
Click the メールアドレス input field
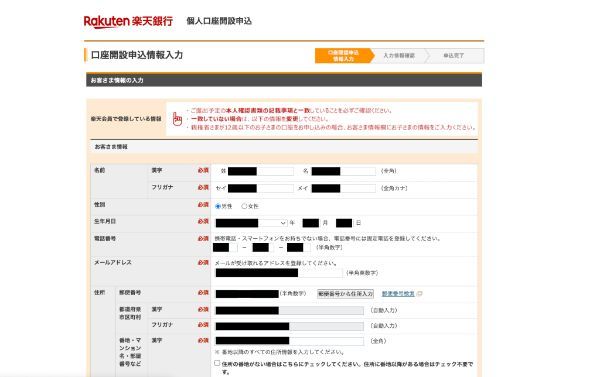click(x=279, y=273)
